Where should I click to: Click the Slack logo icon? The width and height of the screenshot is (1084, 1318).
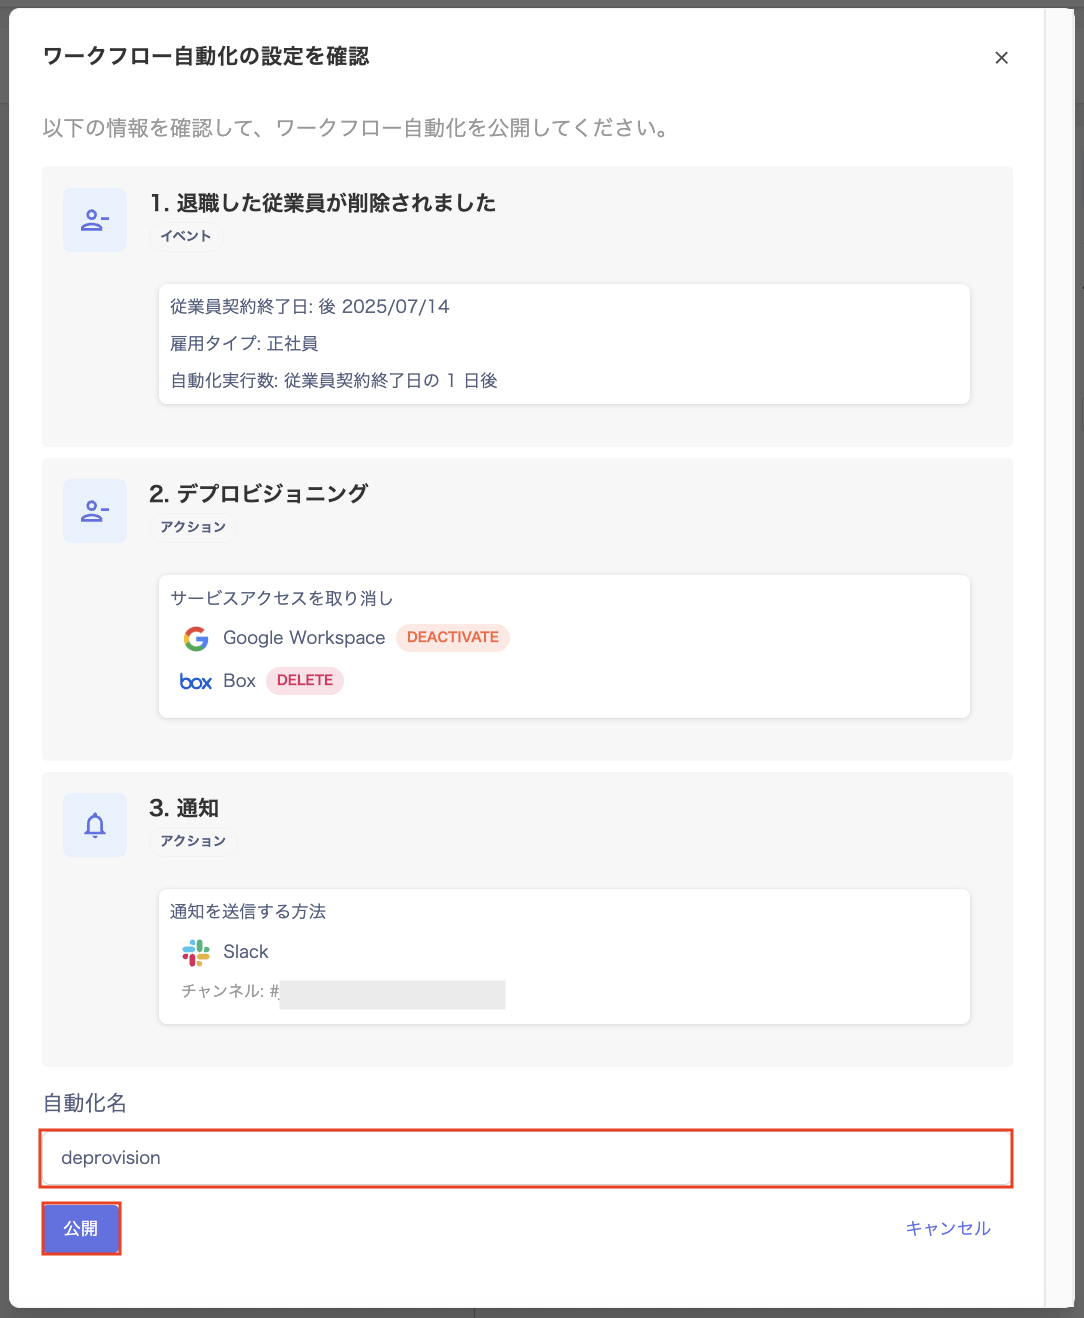(196, 952)
